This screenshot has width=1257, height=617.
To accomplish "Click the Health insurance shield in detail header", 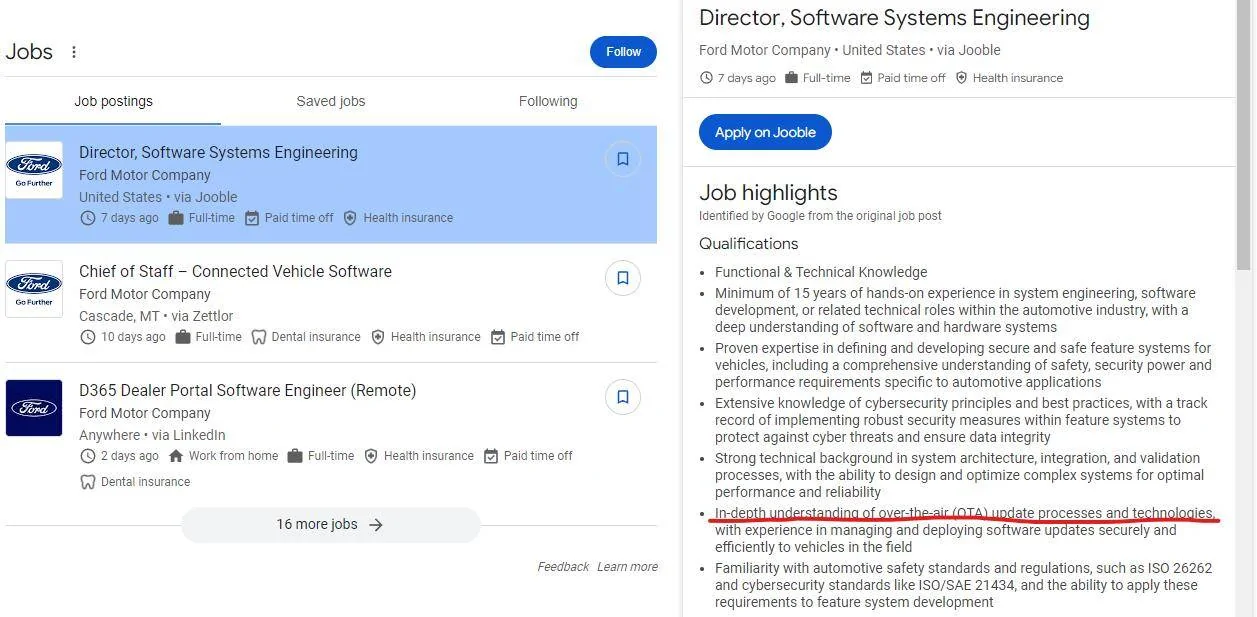I will (x=961, y=78).
